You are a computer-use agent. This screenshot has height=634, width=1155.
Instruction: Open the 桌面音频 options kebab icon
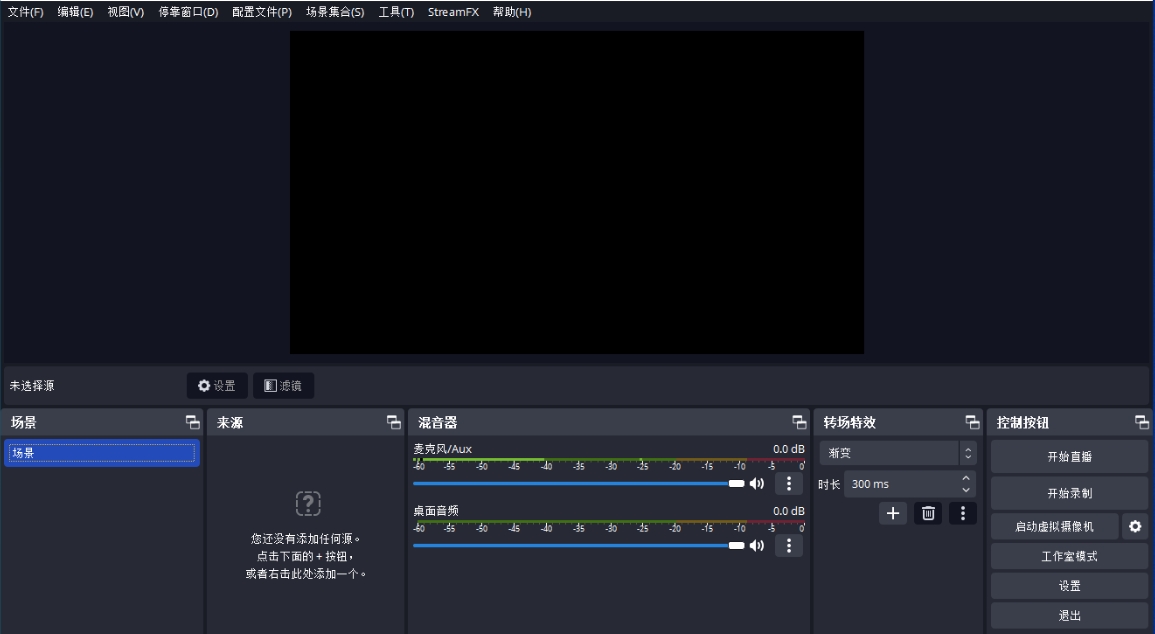click(789, 545)
